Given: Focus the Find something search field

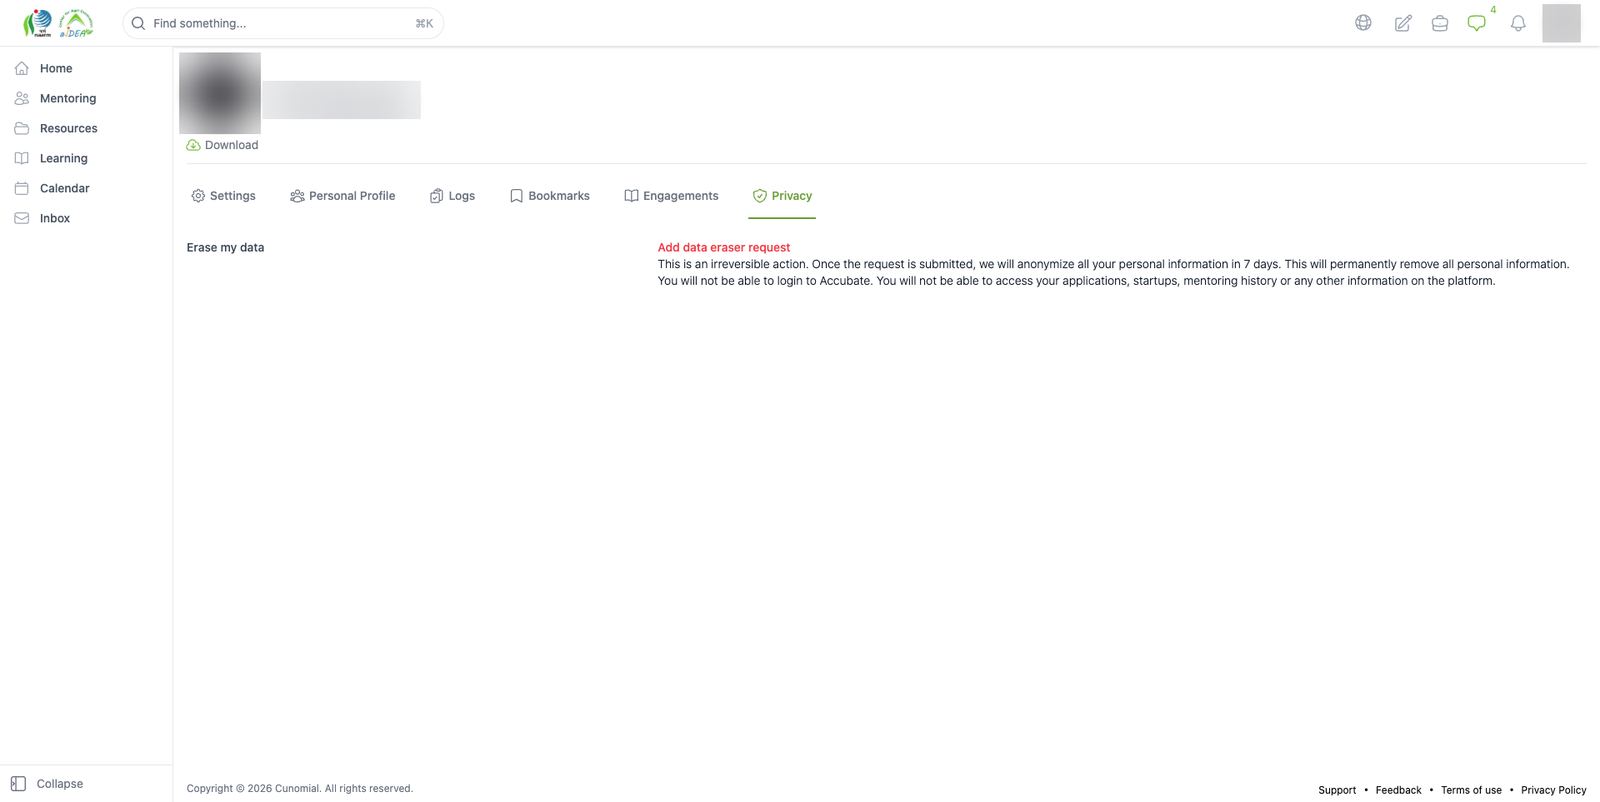Looking at the screenshot, I should click(x=283, y=23).
